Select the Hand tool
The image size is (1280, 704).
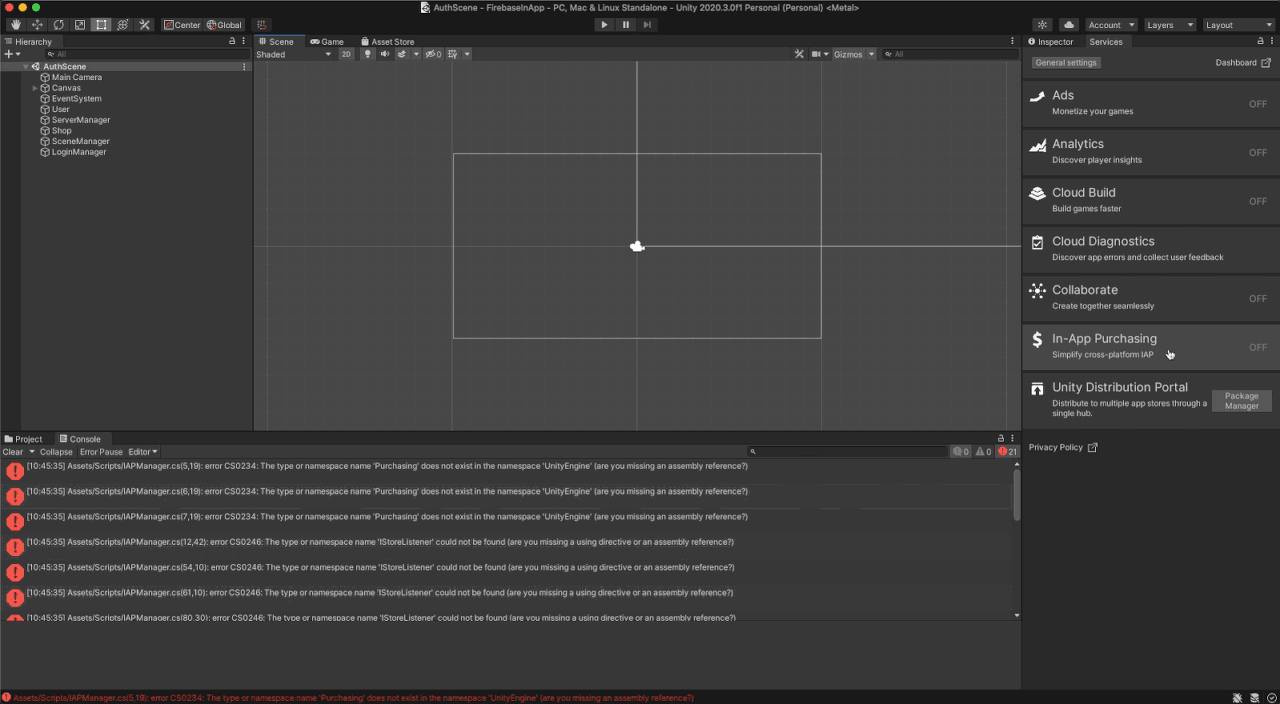point(16,24)
